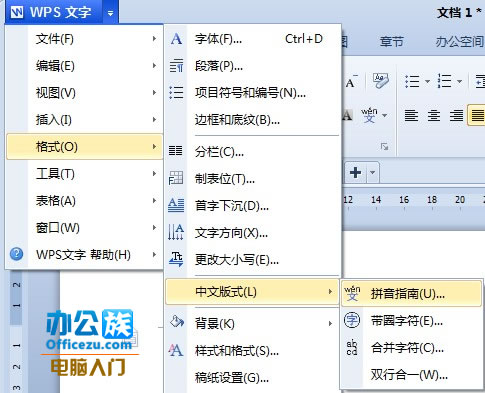Open the 编辑(E) menu
The image size is (485, 393).
tap(84, 66)
